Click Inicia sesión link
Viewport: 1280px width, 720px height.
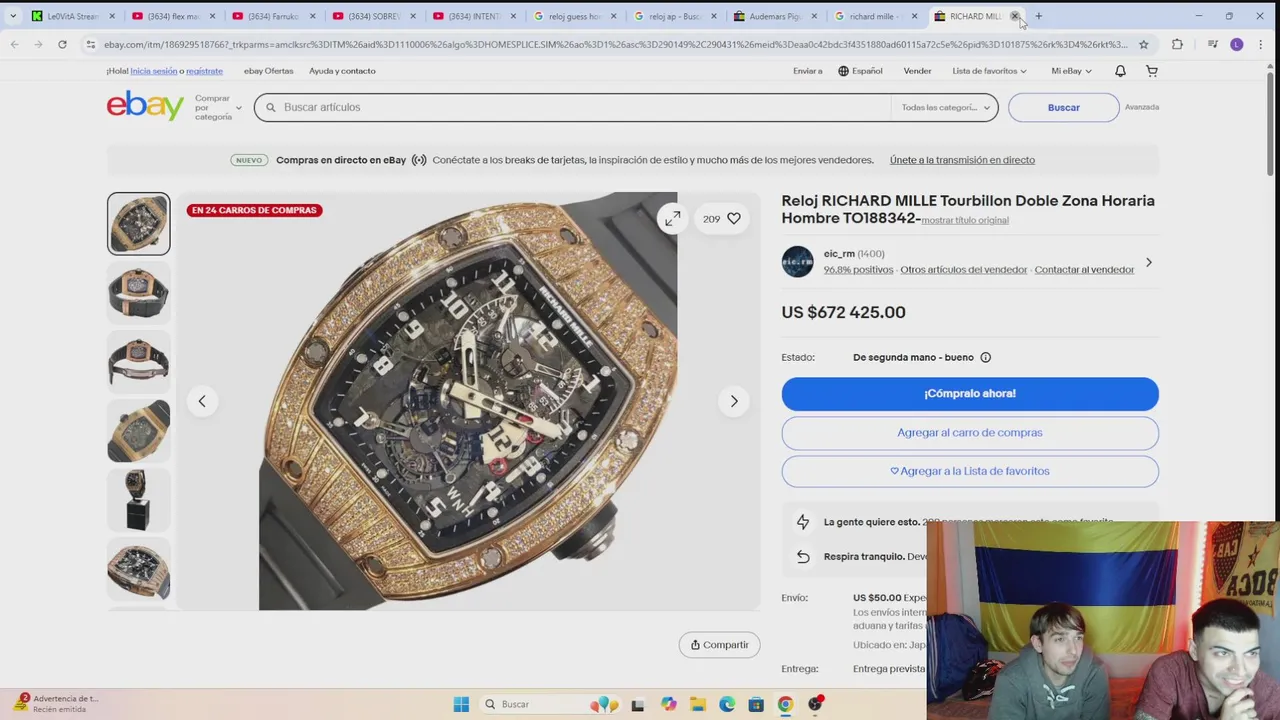tap(153, 71)
